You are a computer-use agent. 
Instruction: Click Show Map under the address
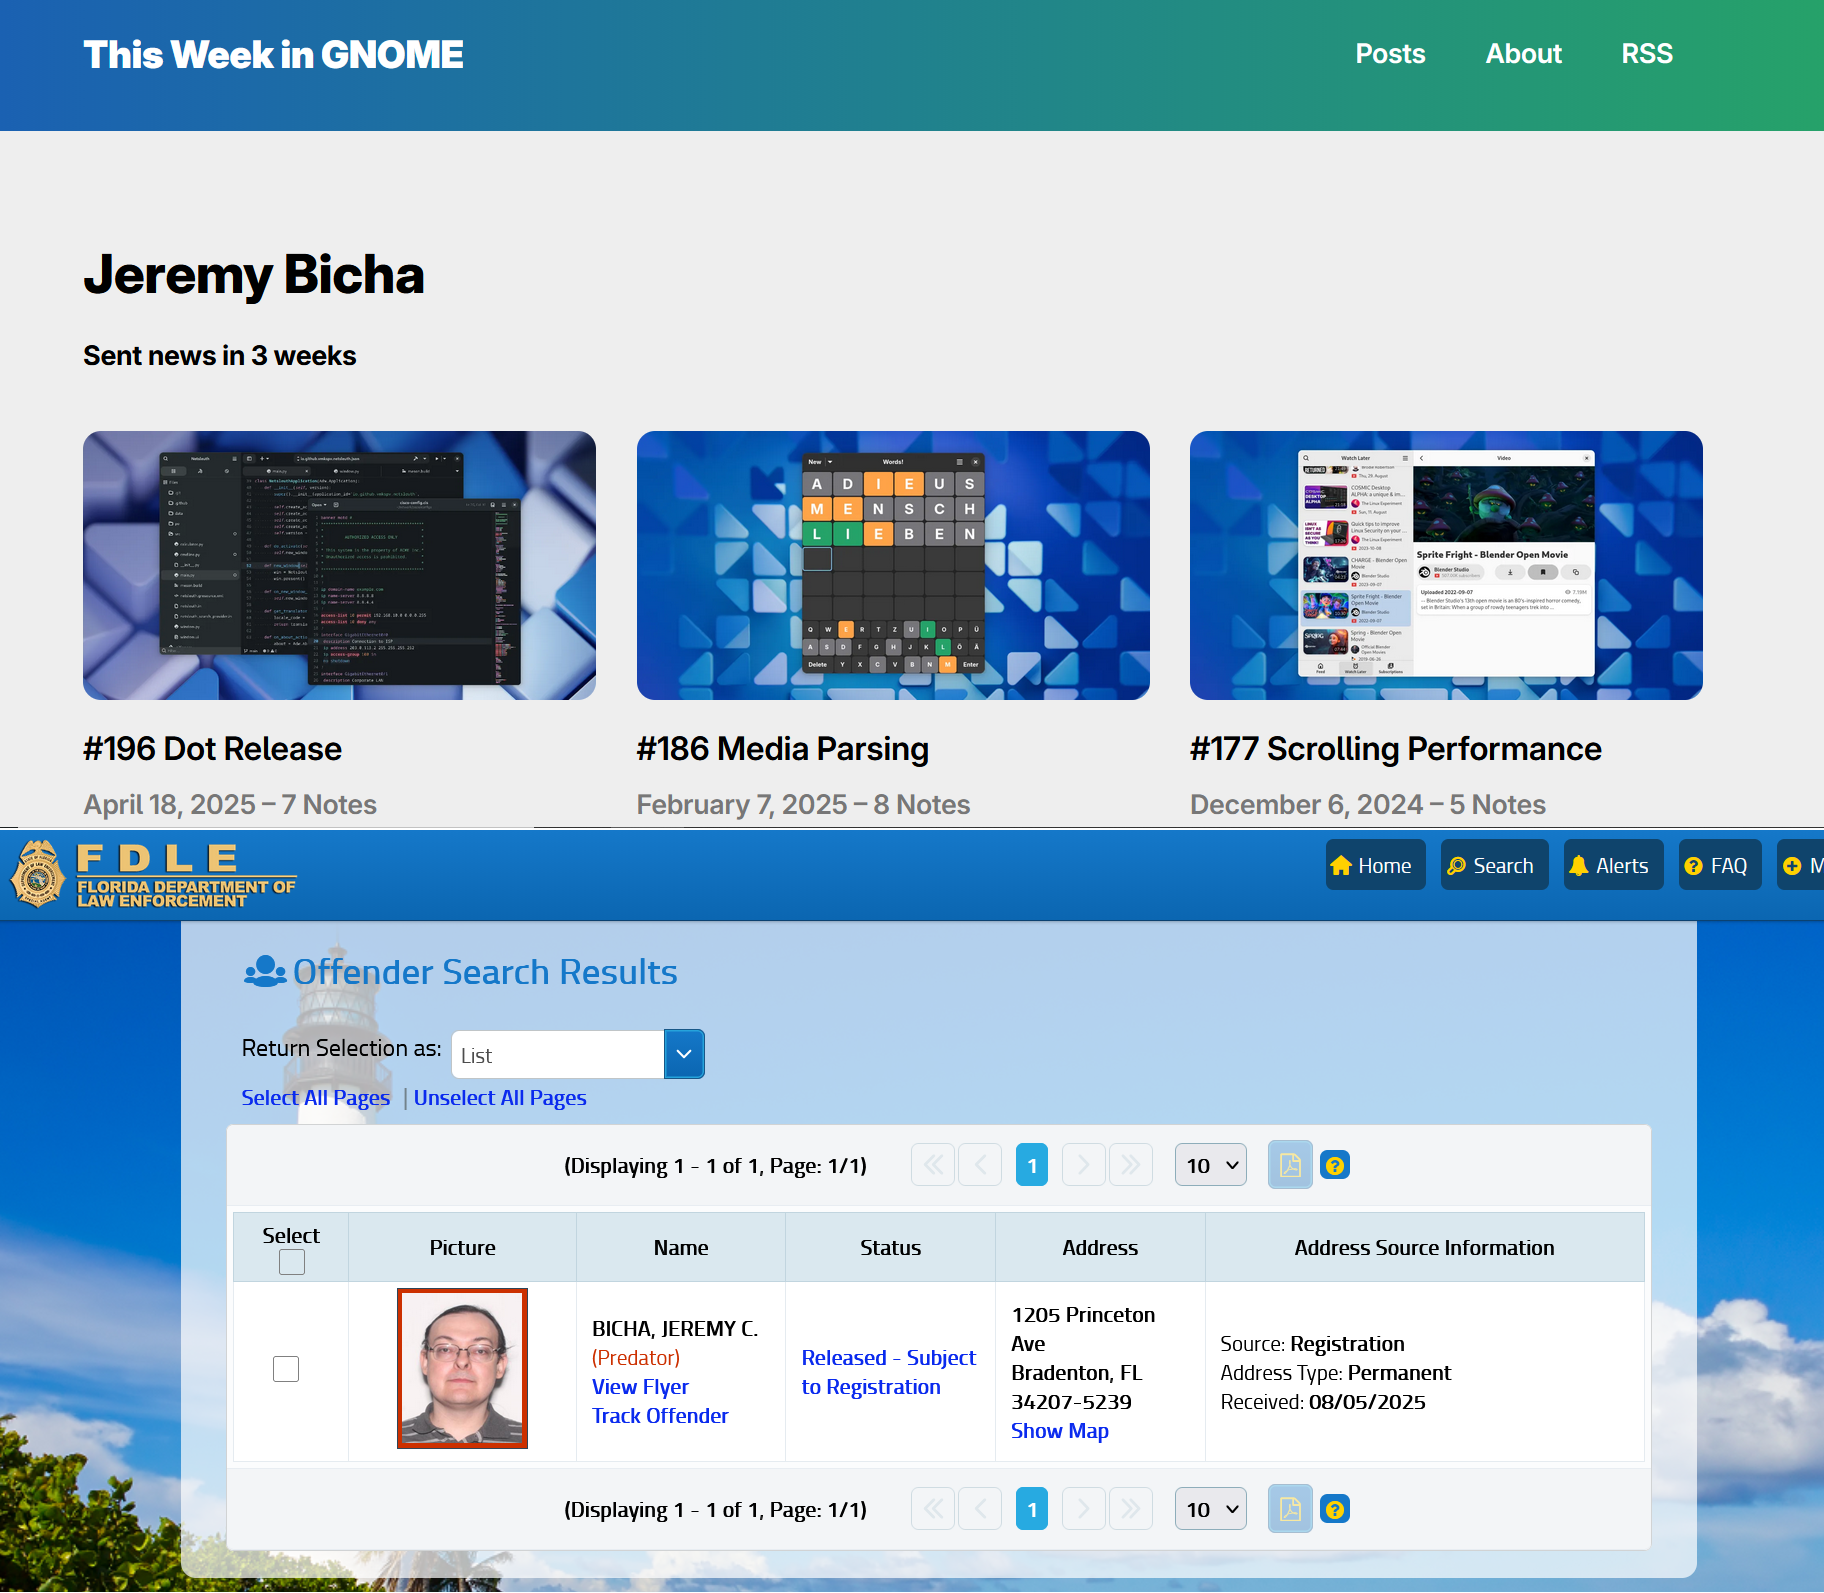(1060, 1431)
